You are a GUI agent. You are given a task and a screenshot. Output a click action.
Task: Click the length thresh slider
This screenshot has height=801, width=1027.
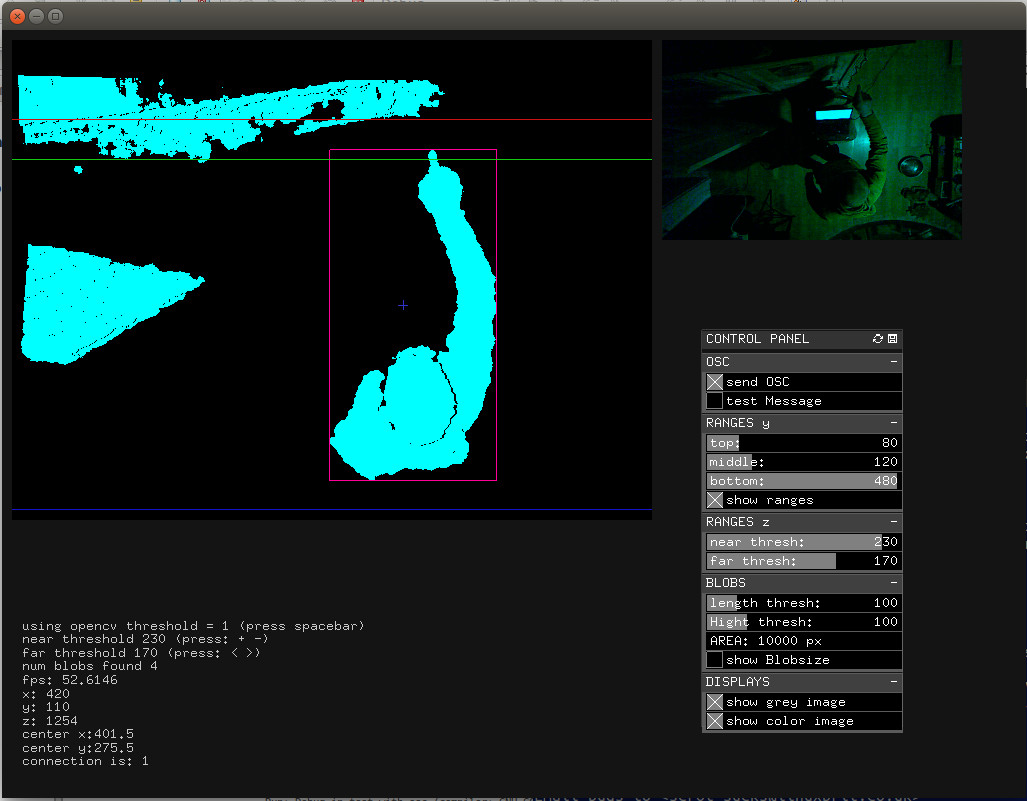pos(803,603)
